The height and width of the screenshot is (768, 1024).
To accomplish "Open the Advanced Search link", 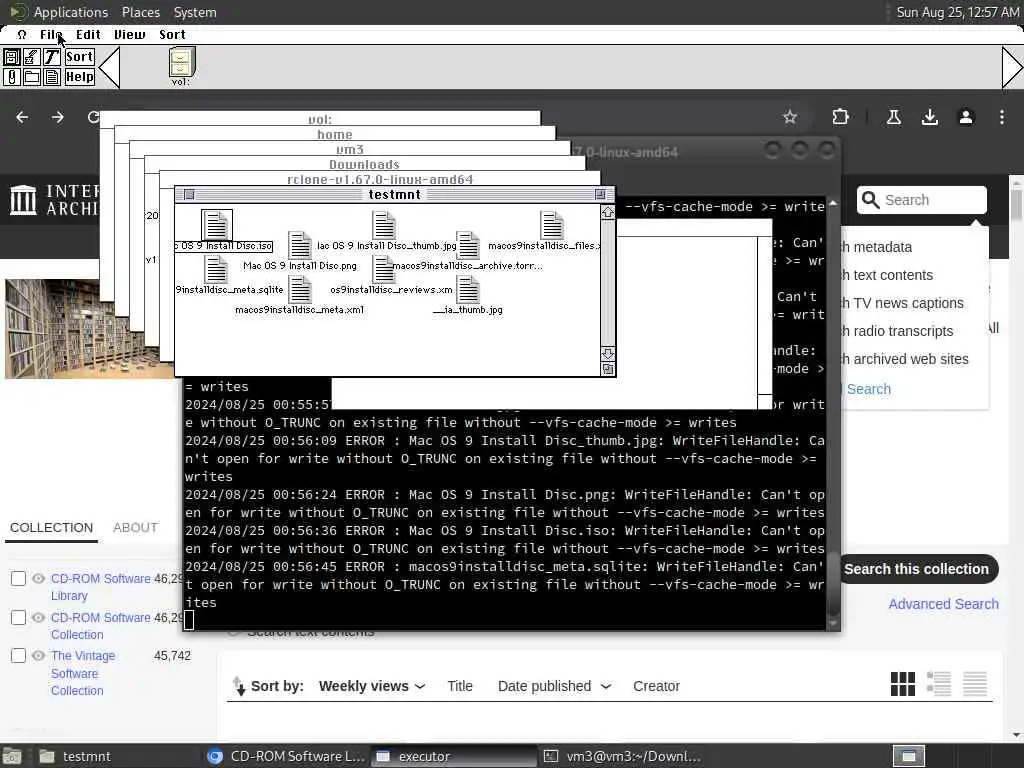I will (944, 604).
